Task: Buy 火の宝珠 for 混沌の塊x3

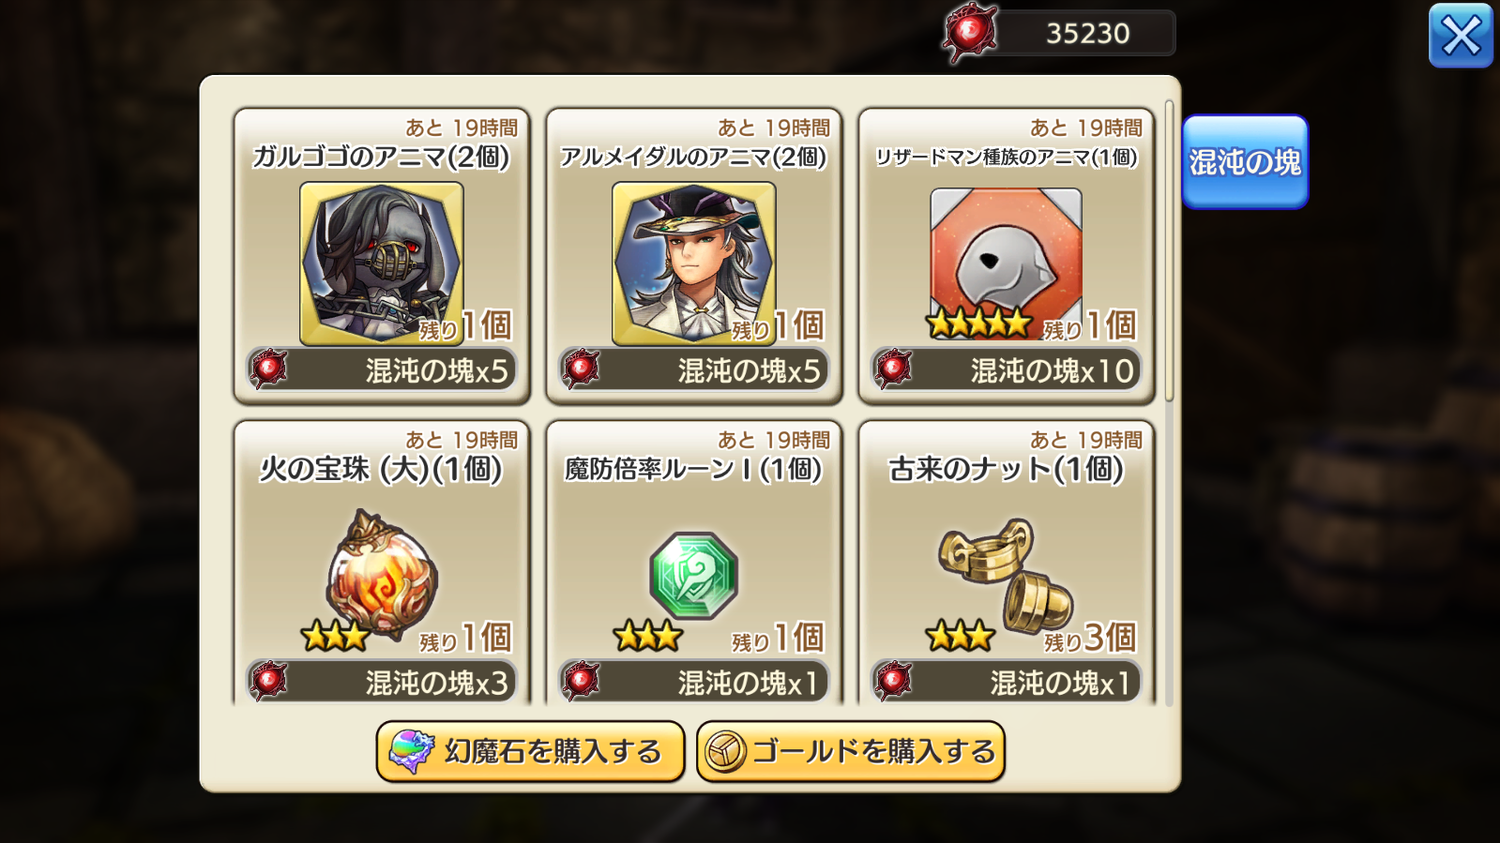Action: coord(381,682)
